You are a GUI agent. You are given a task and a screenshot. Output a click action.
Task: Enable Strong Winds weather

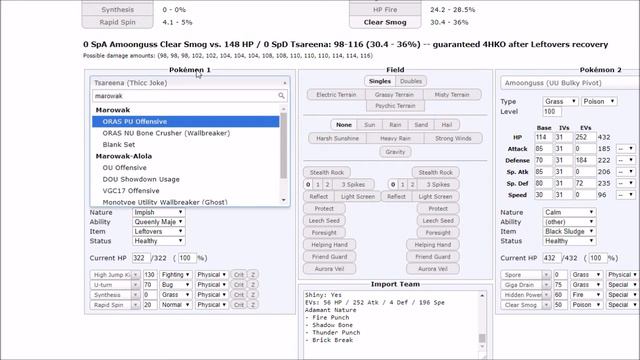click(453, 138)
